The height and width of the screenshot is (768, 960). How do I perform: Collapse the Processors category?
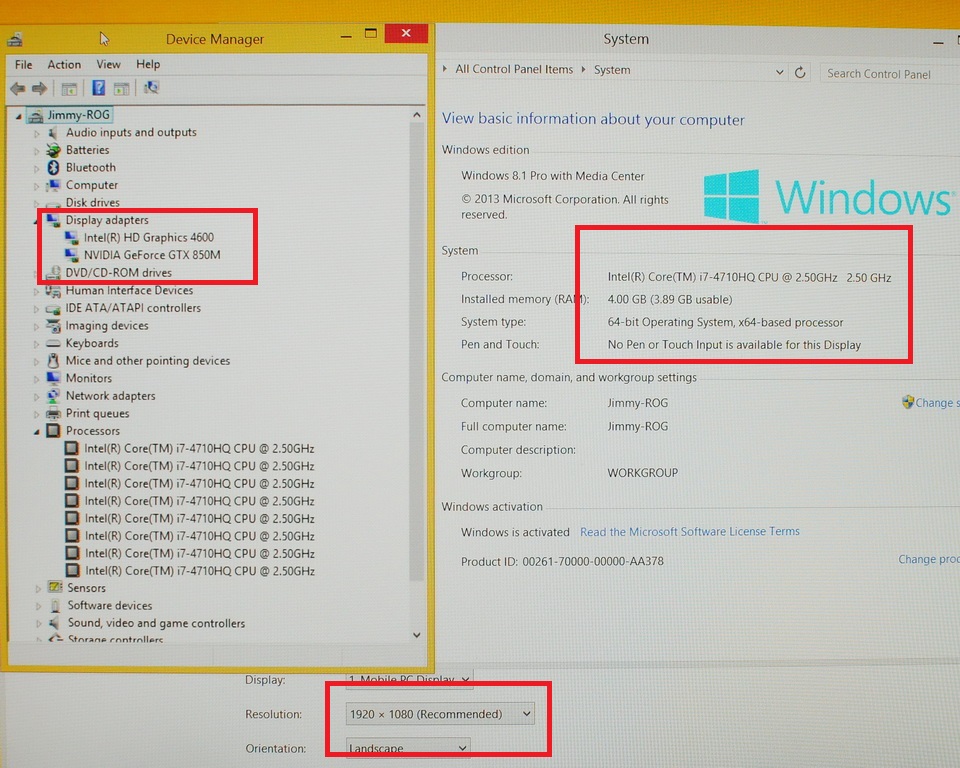pyautogui.click(x=37, y=432)
